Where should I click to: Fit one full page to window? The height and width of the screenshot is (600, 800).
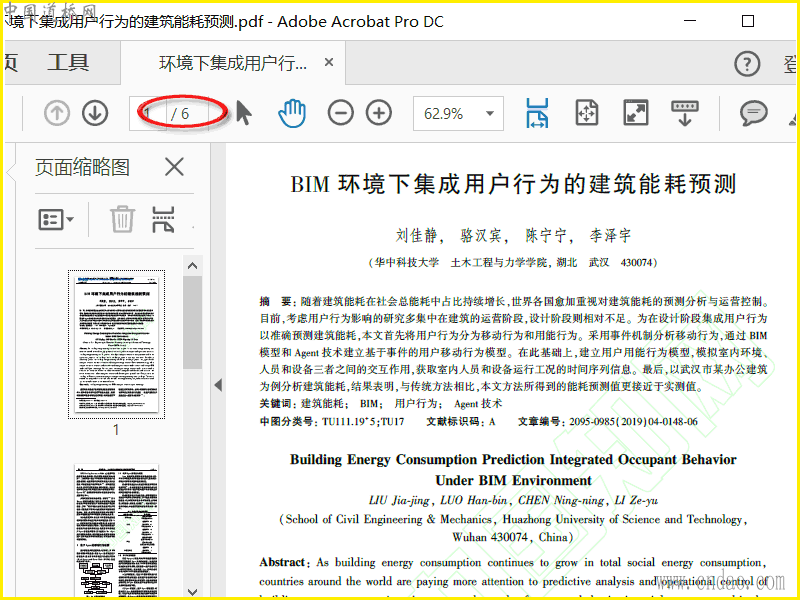pyautogui.click(x=587, y=113)
